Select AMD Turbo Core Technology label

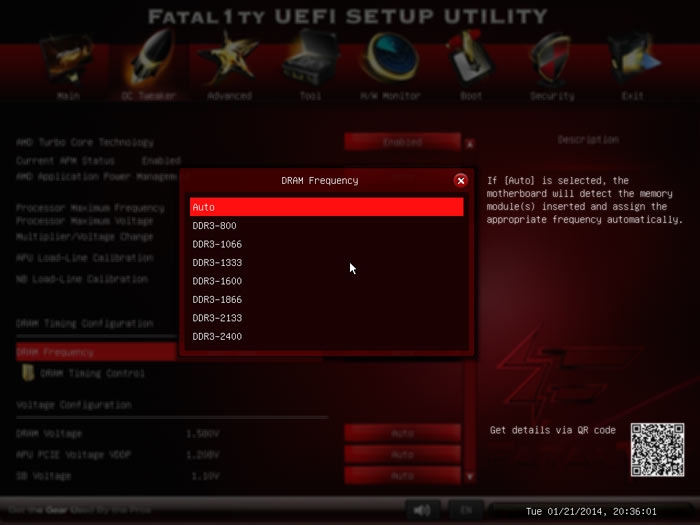[x=85, y=142]
